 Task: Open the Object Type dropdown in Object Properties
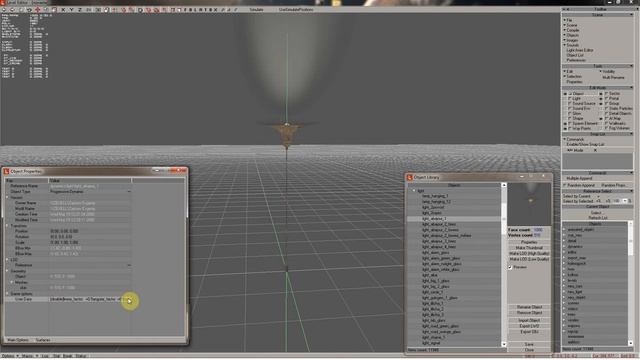point(129,191)
